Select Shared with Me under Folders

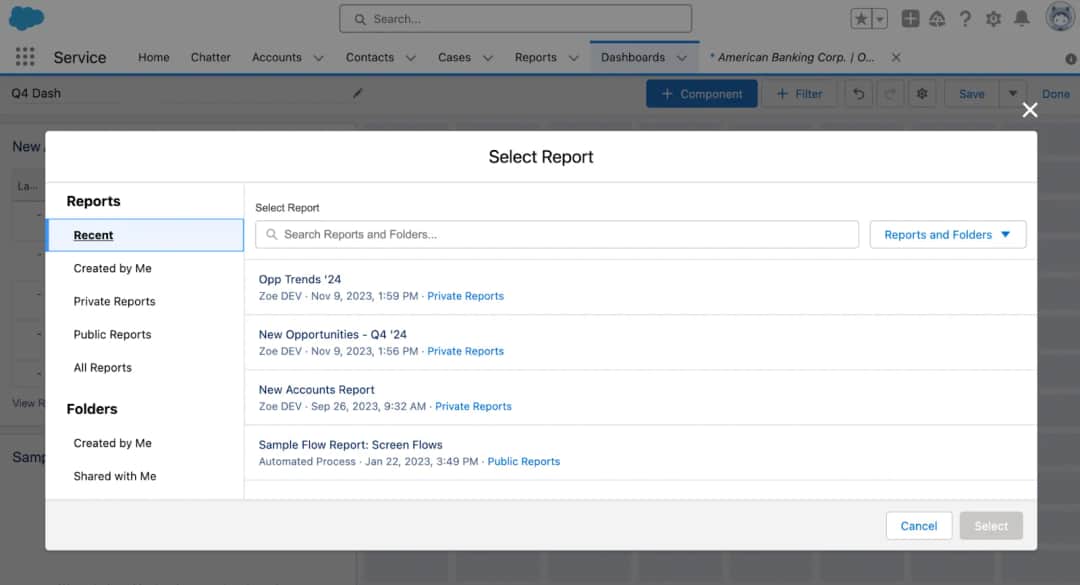pos(145,476)
